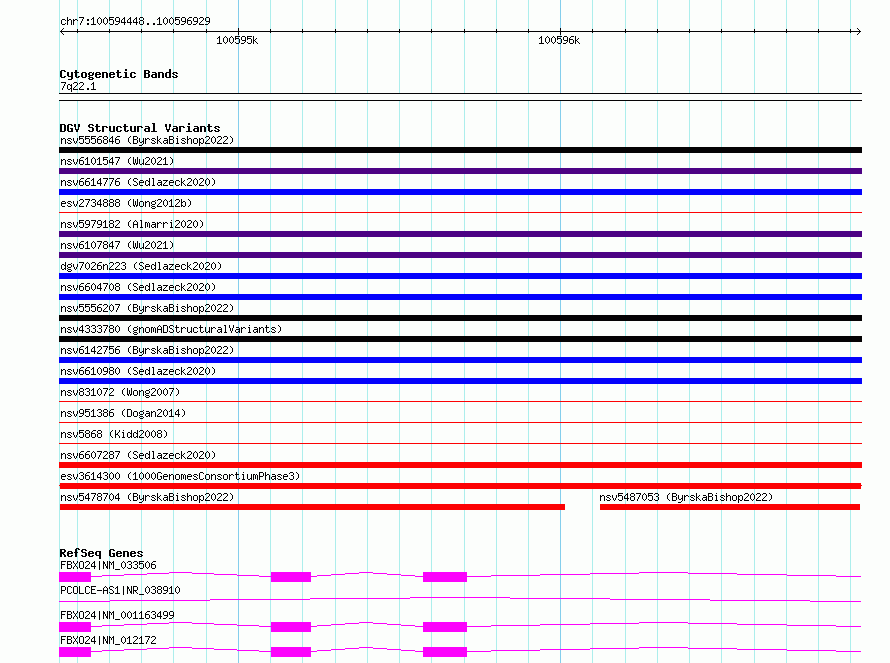Screen dimensions: 890x663
Task: Open variant nsv4333780 (gnomADStructuralVariants) label
Action: click(x=171, y=329)
